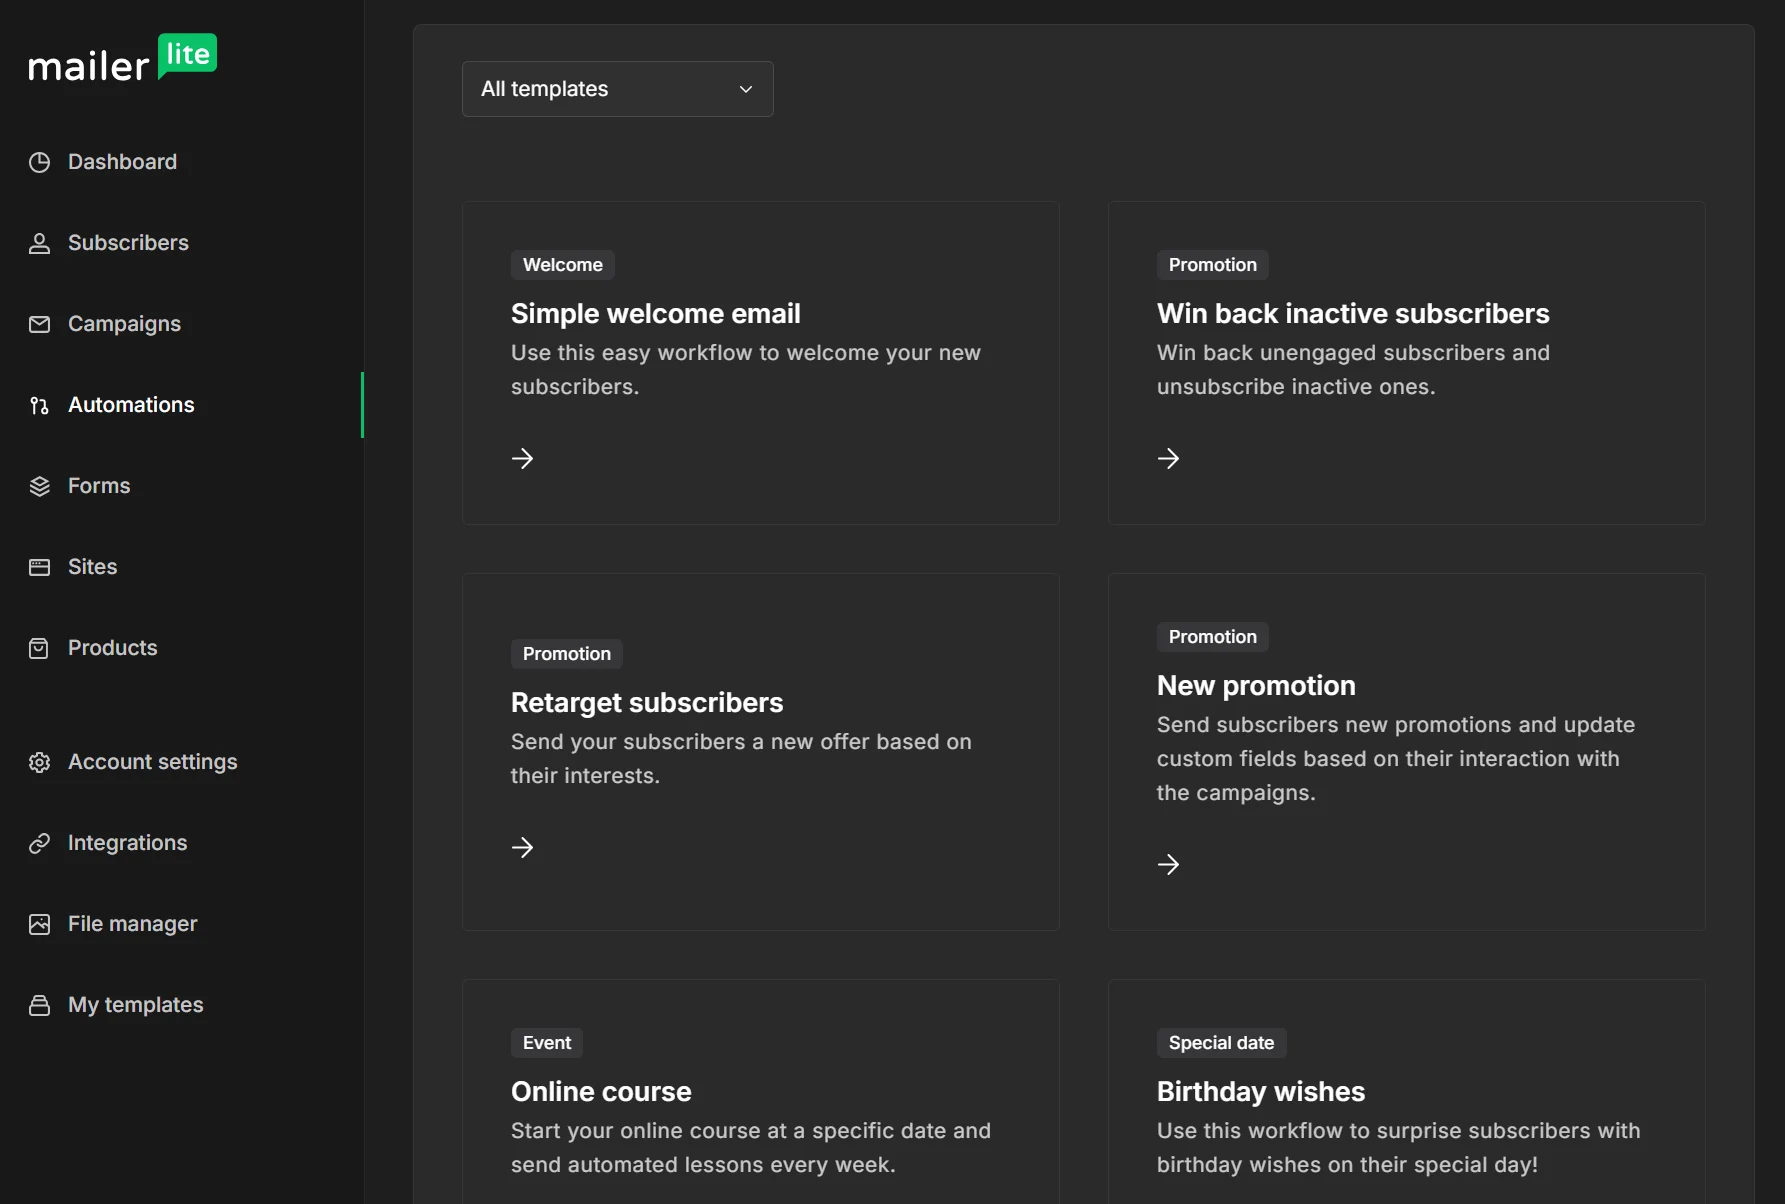The image size is (1785, 1204).
Task: Click the Campaigns envelope icon
Action: click(x=39, y=324)
